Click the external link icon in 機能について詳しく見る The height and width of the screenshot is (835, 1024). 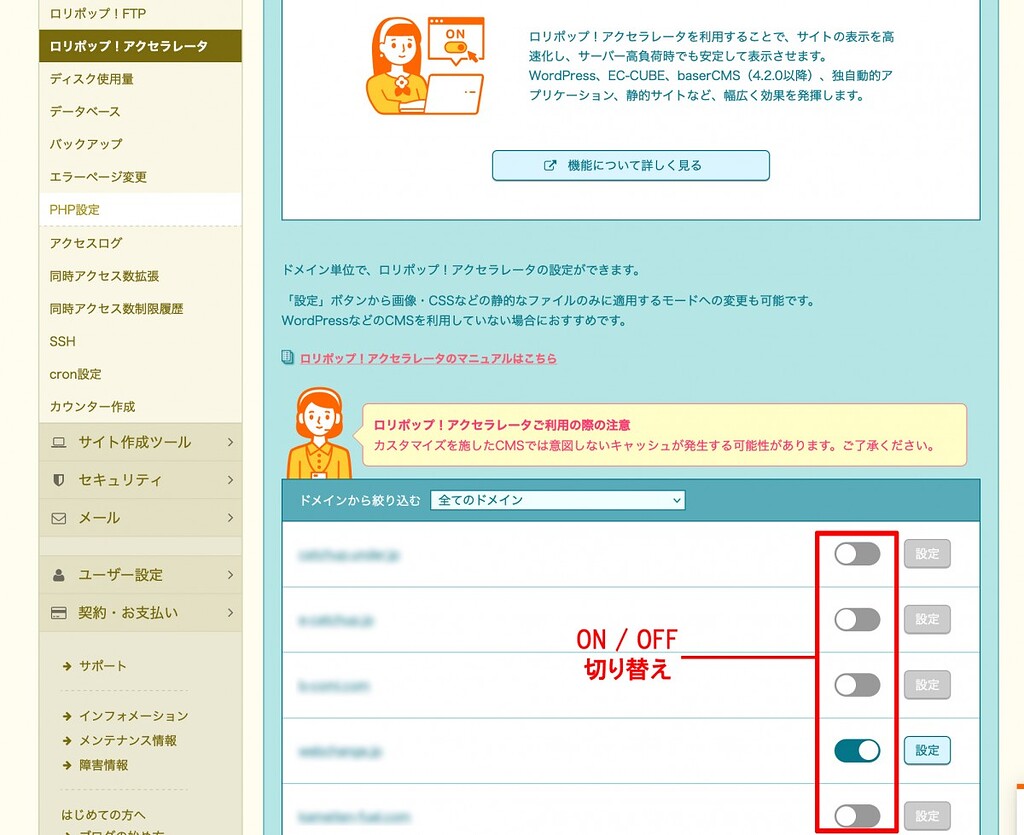point(550,166)
